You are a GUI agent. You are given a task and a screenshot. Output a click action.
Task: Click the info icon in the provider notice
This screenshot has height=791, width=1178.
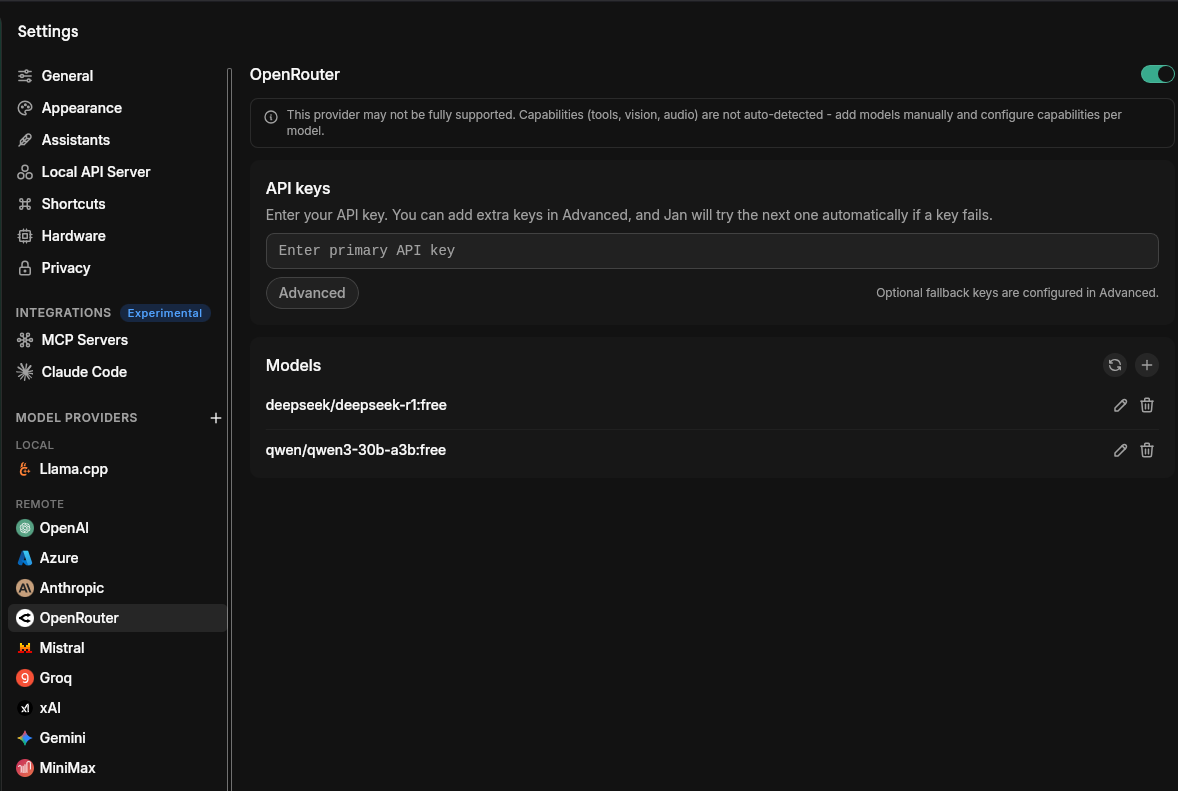[271, 117]
